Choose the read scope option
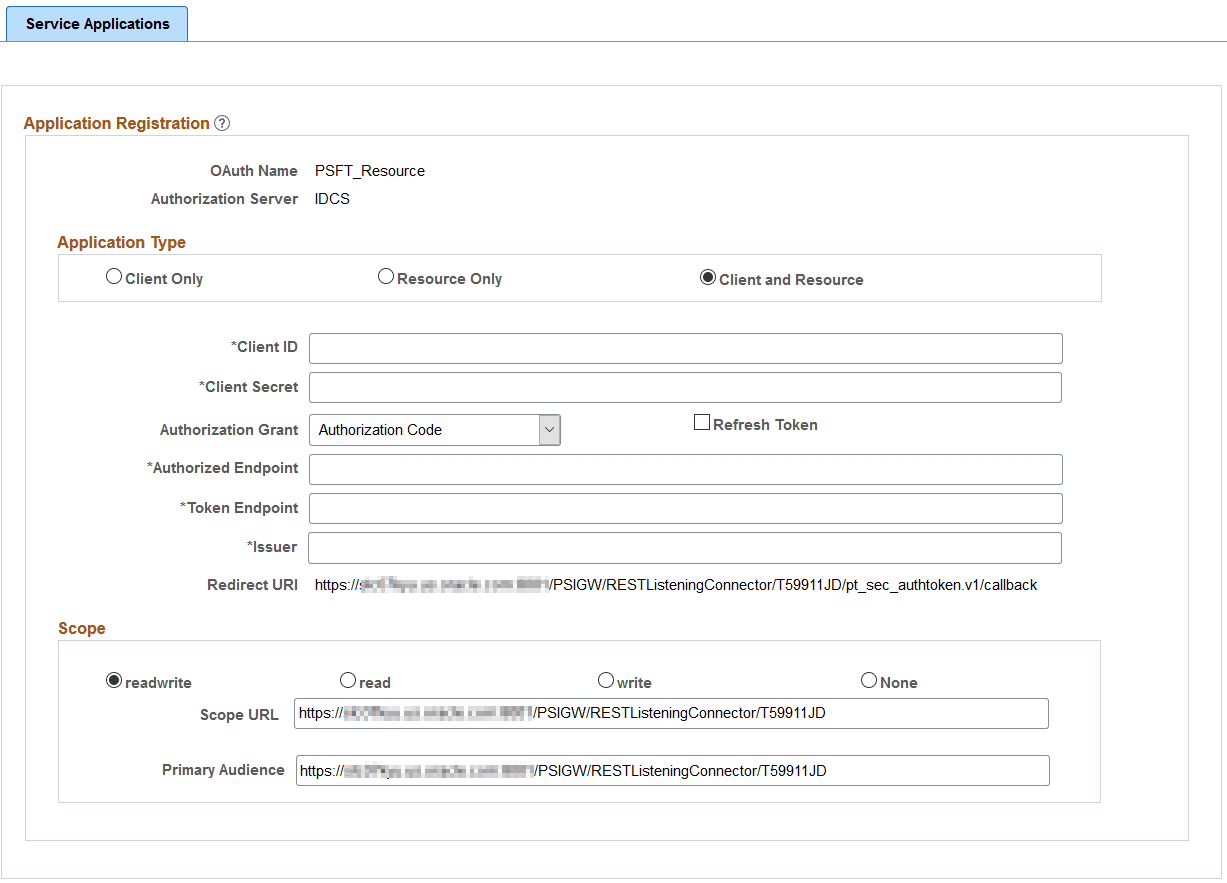 tap(347, 679)
